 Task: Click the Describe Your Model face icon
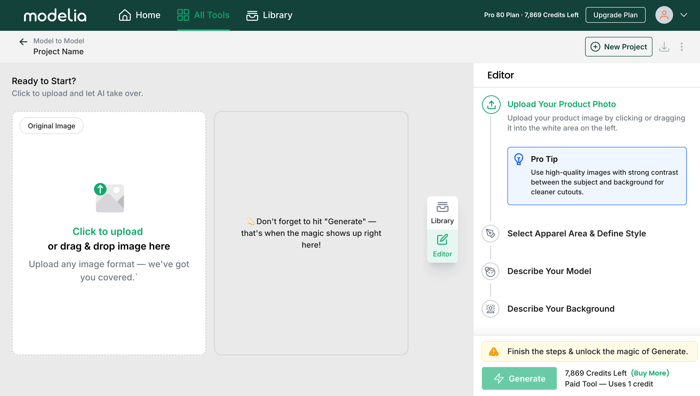coord(490,271)
